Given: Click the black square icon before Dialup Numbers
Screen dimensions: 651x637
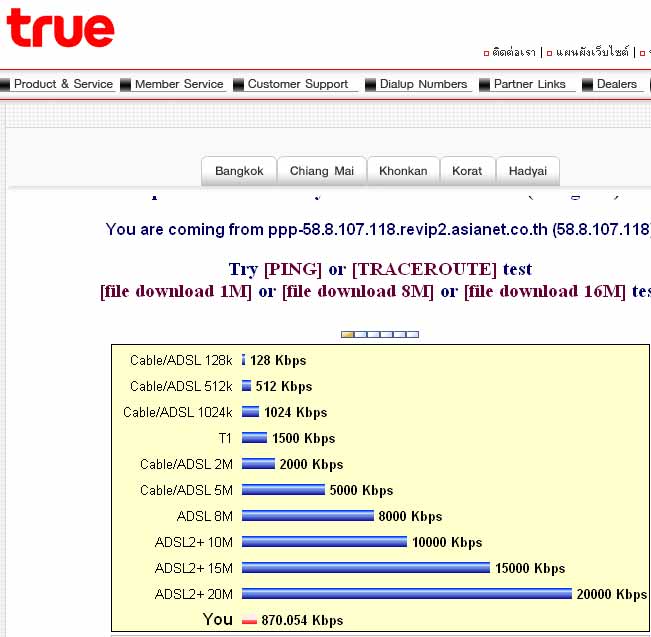Looking at the screenshot, I should click(370, 85).
